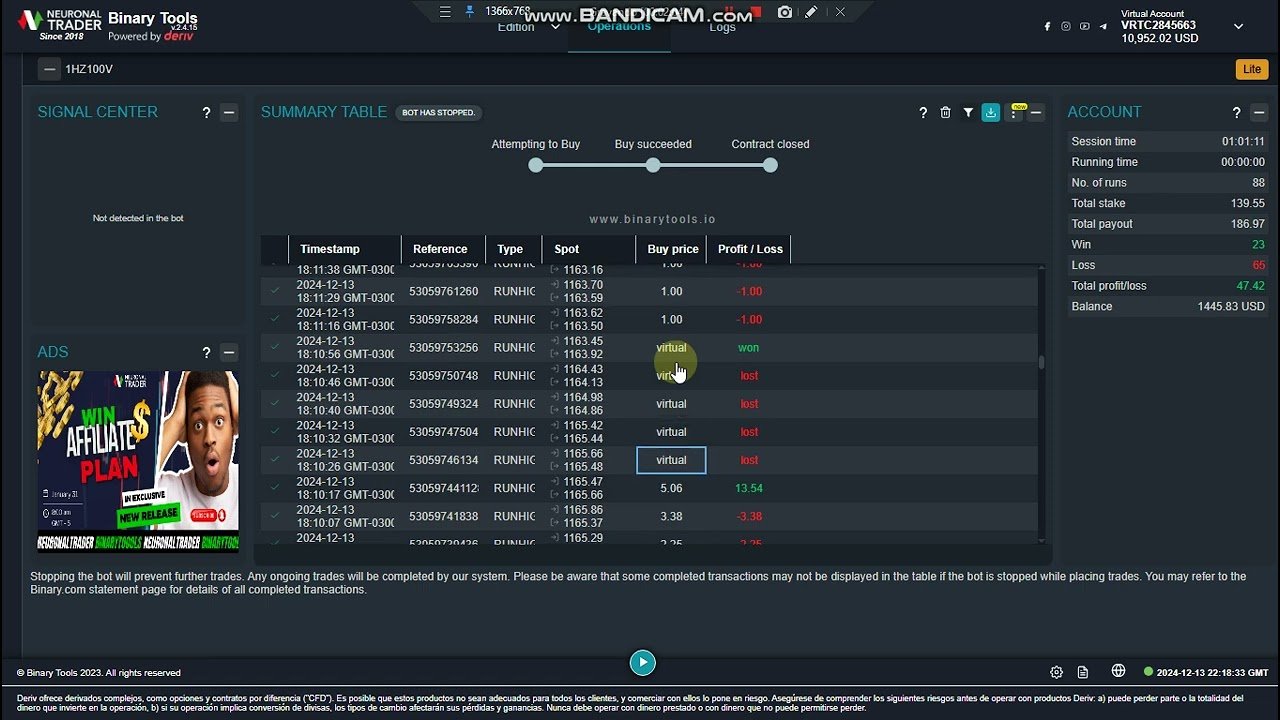Click the 13.54 profit value
Image resolution: width=1280 pixels, height=720 pixels.
(749, 488)
